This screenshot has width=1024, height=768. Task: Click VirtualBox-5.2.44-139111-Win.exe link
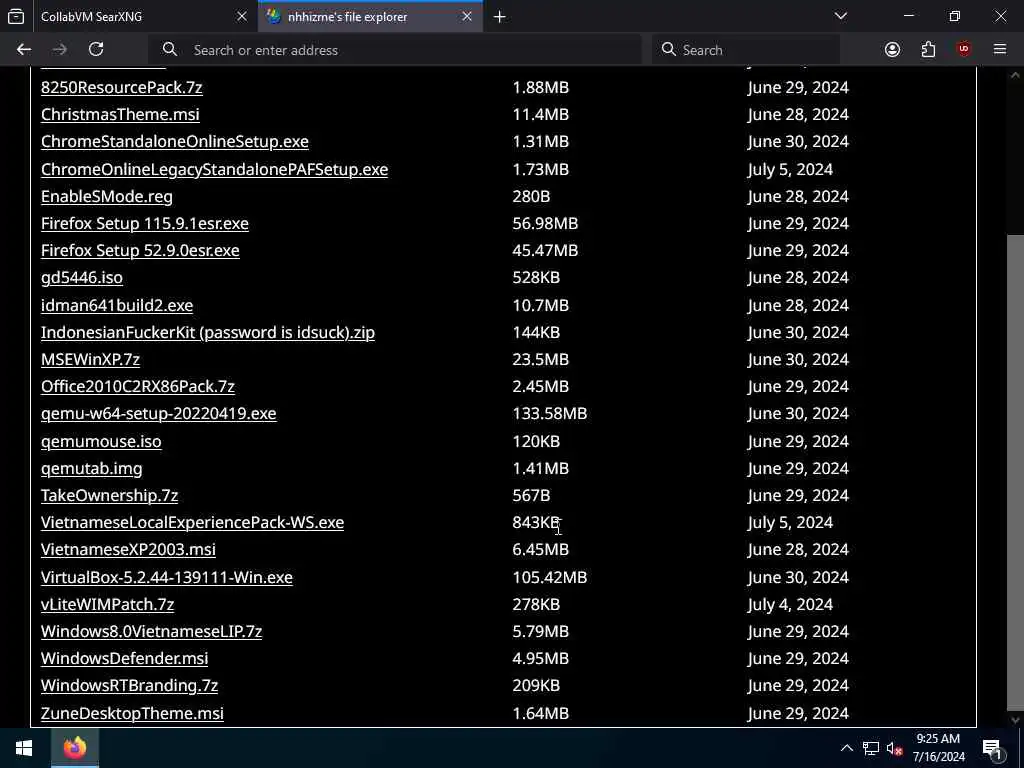tap(167, 578)
